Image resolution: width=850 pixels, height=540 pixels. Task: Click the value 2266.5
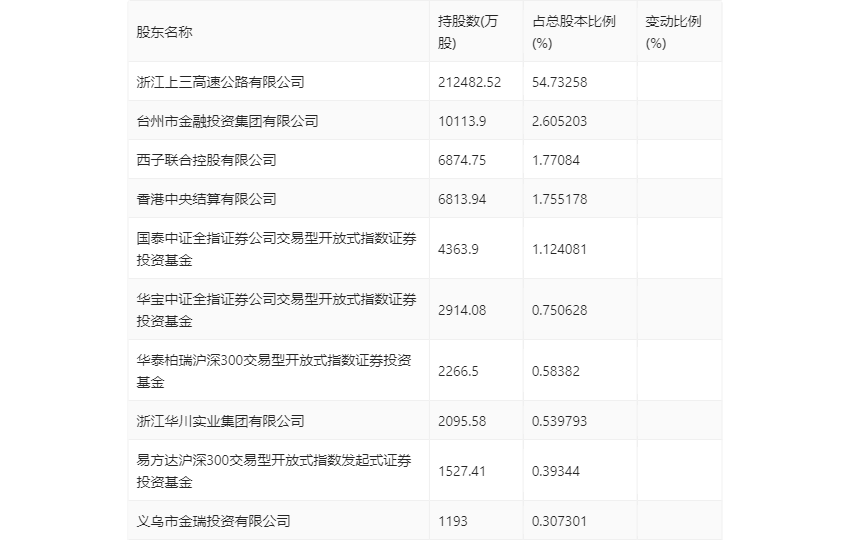coord(458,371)
